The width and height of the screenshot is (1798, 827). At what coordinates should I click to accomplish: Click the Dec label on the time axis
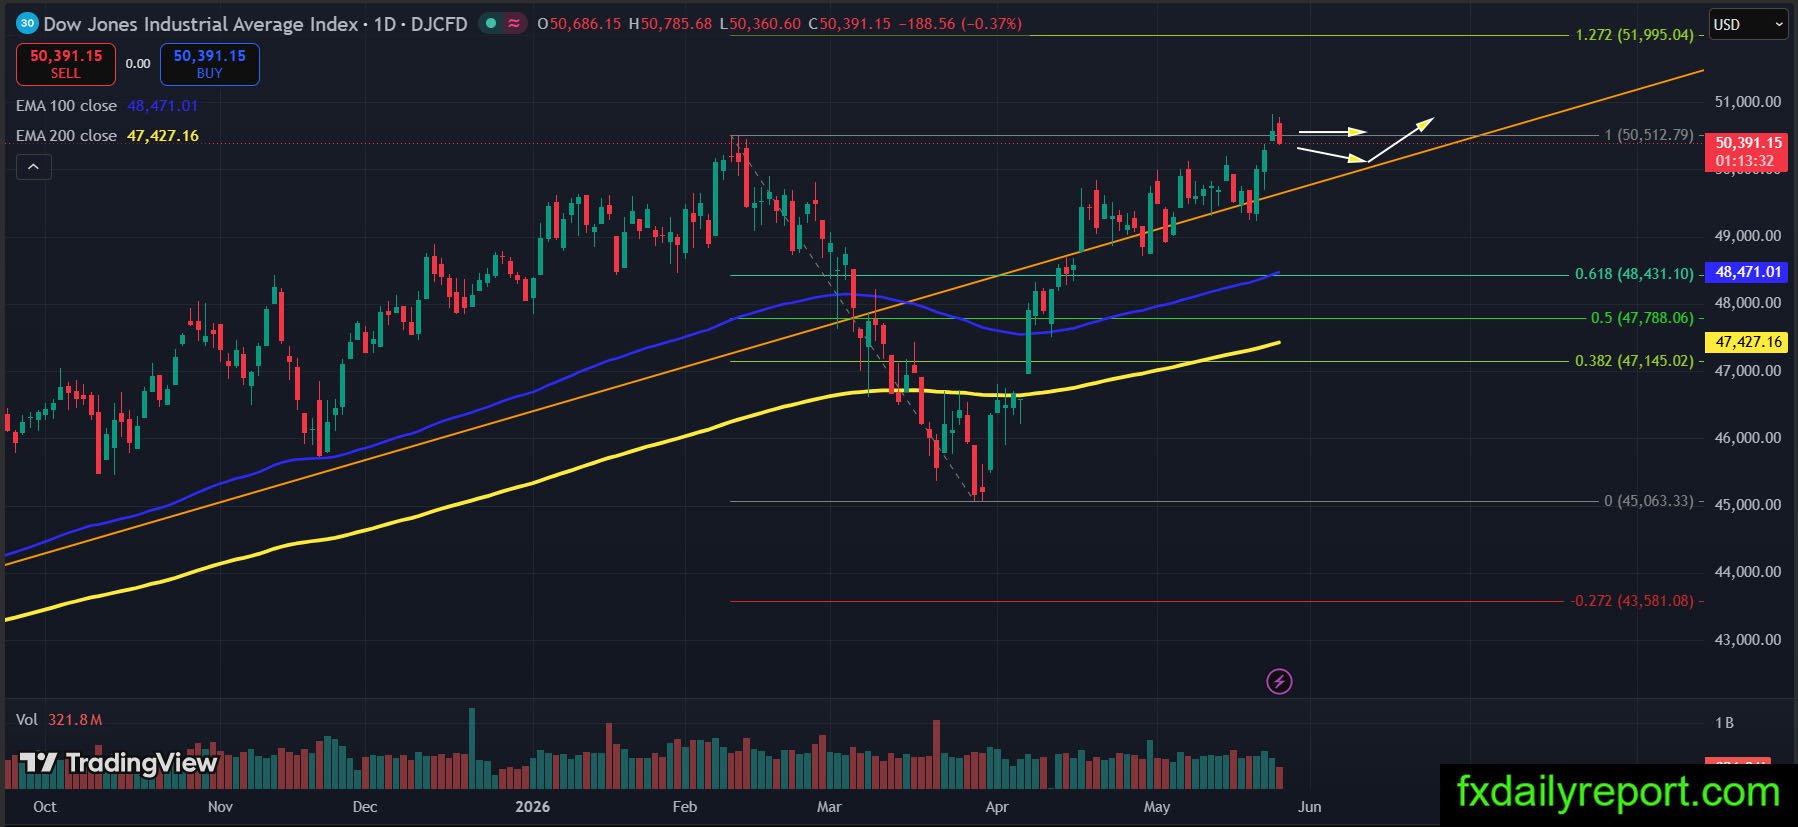tap(365, 807)
